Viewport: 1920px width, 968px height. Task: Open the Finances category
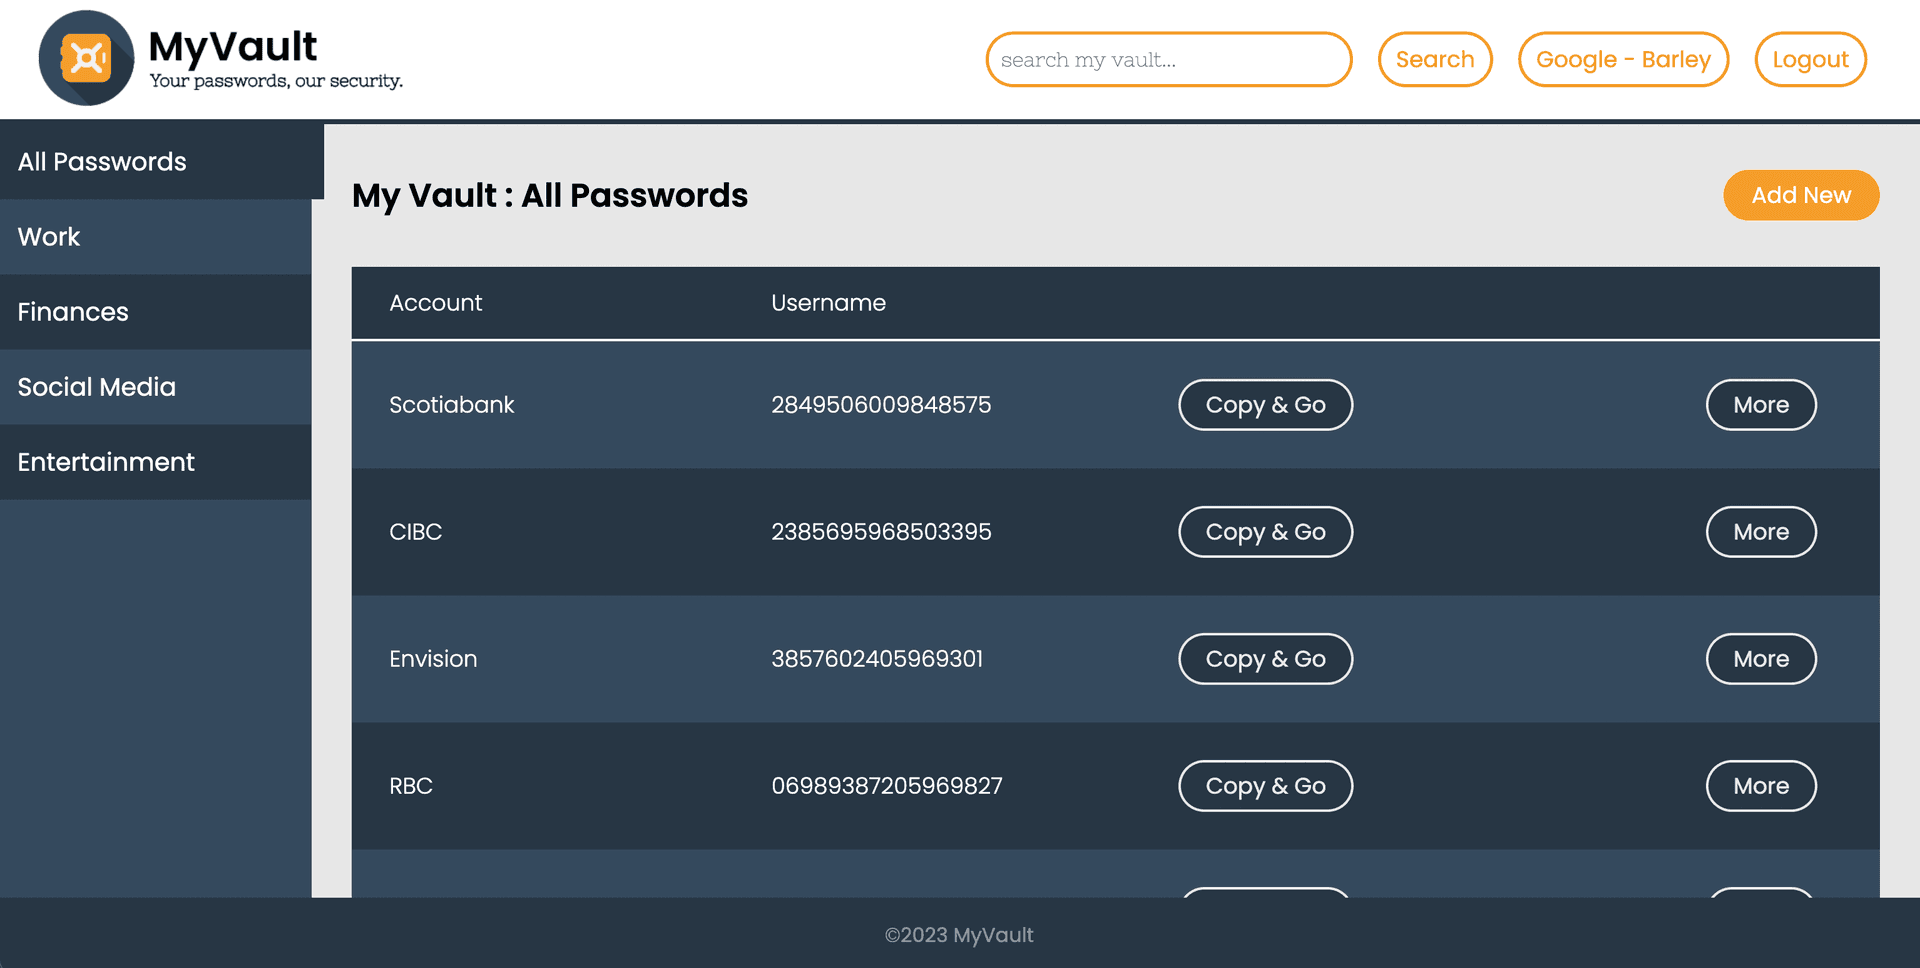[156, 312]
